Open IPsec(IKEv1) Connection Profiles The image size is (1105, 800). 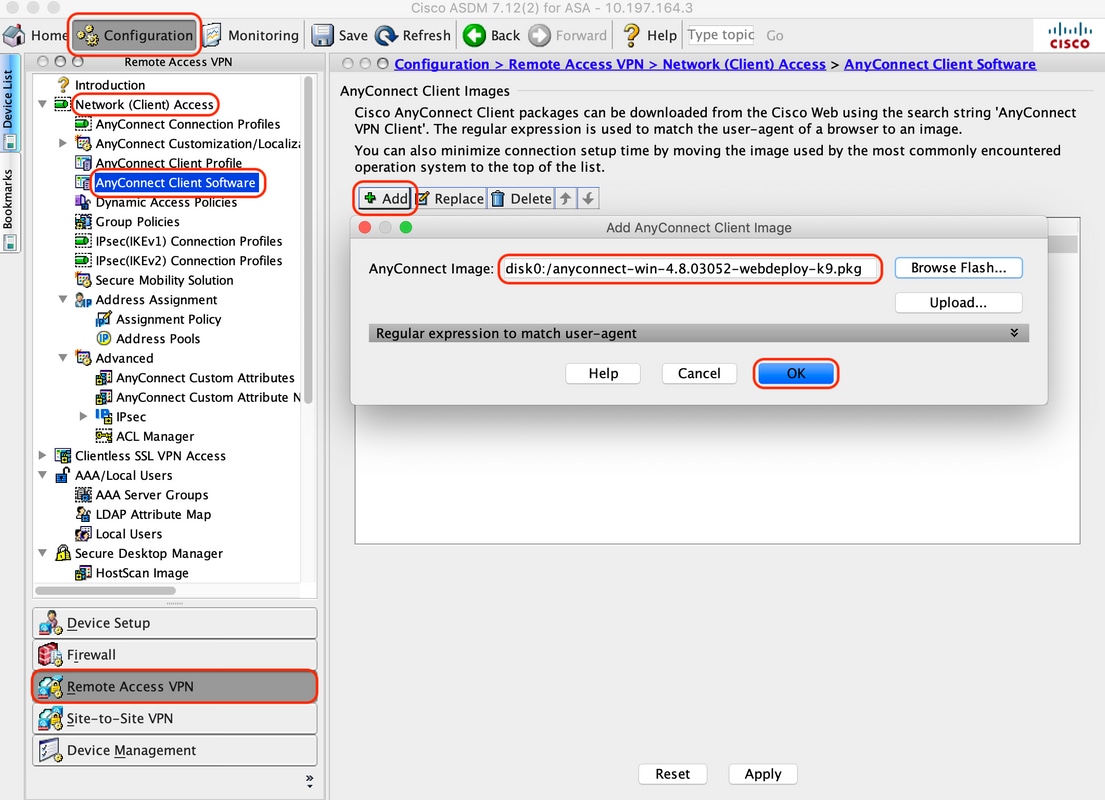[188, 241]
